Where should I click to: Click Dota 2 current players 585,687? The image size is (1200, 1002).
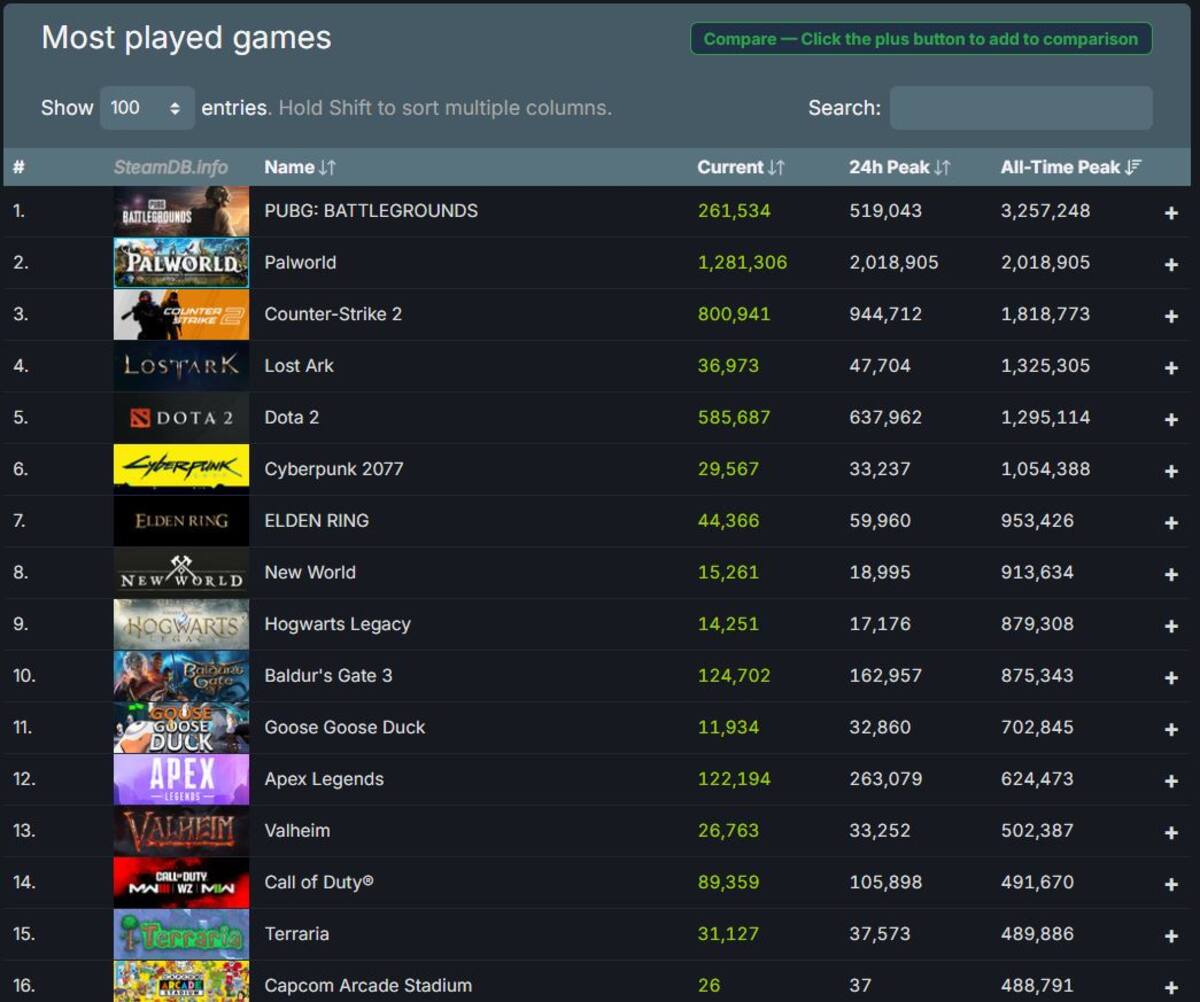pyautogui.click(x=734, y=418)
